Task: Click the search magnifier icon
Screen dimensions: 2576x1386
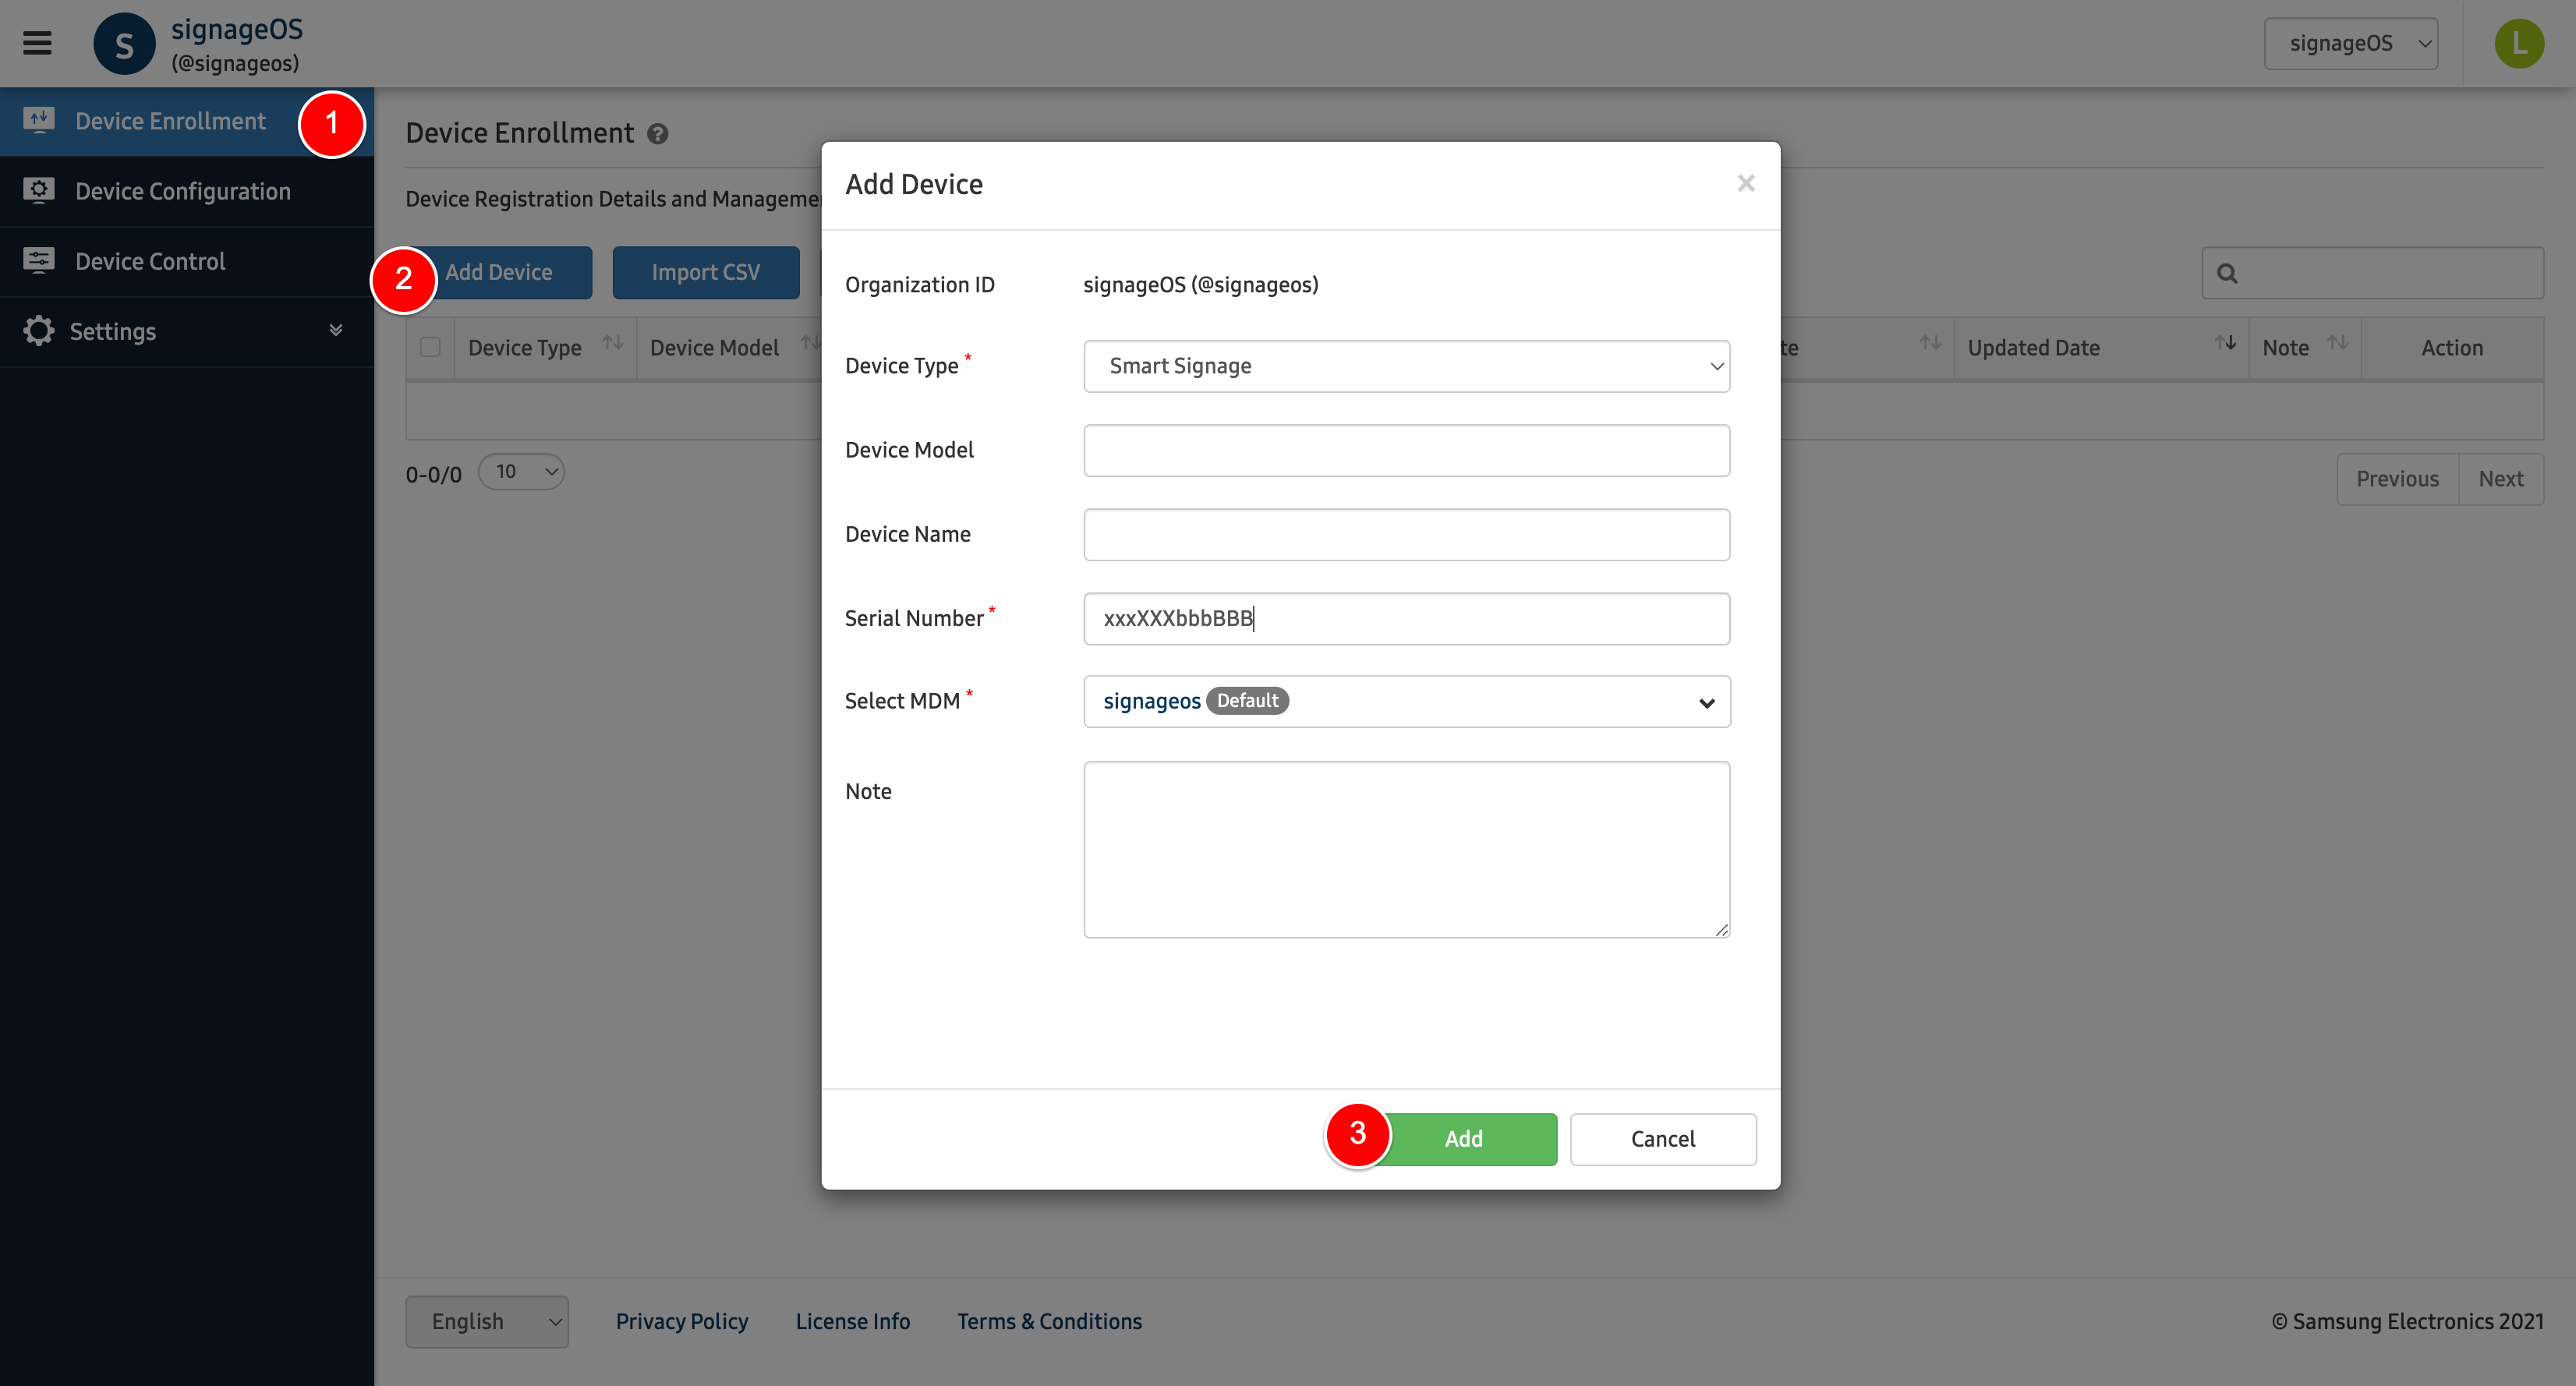Action: pyautogui.click(x=2227, y=273)
